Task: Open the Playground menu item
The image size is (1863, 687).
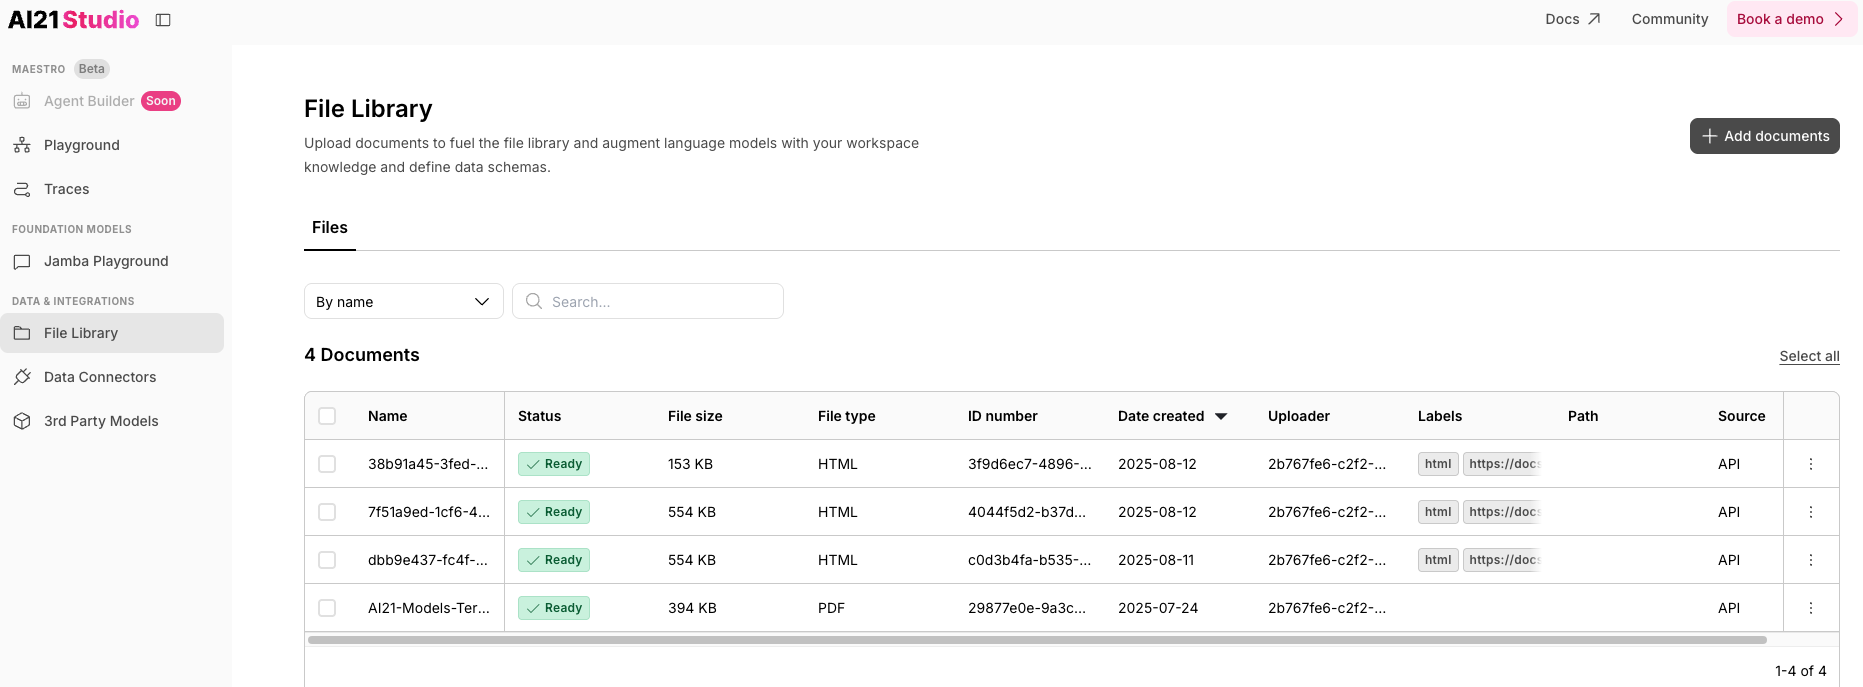Action: point(112,145)
